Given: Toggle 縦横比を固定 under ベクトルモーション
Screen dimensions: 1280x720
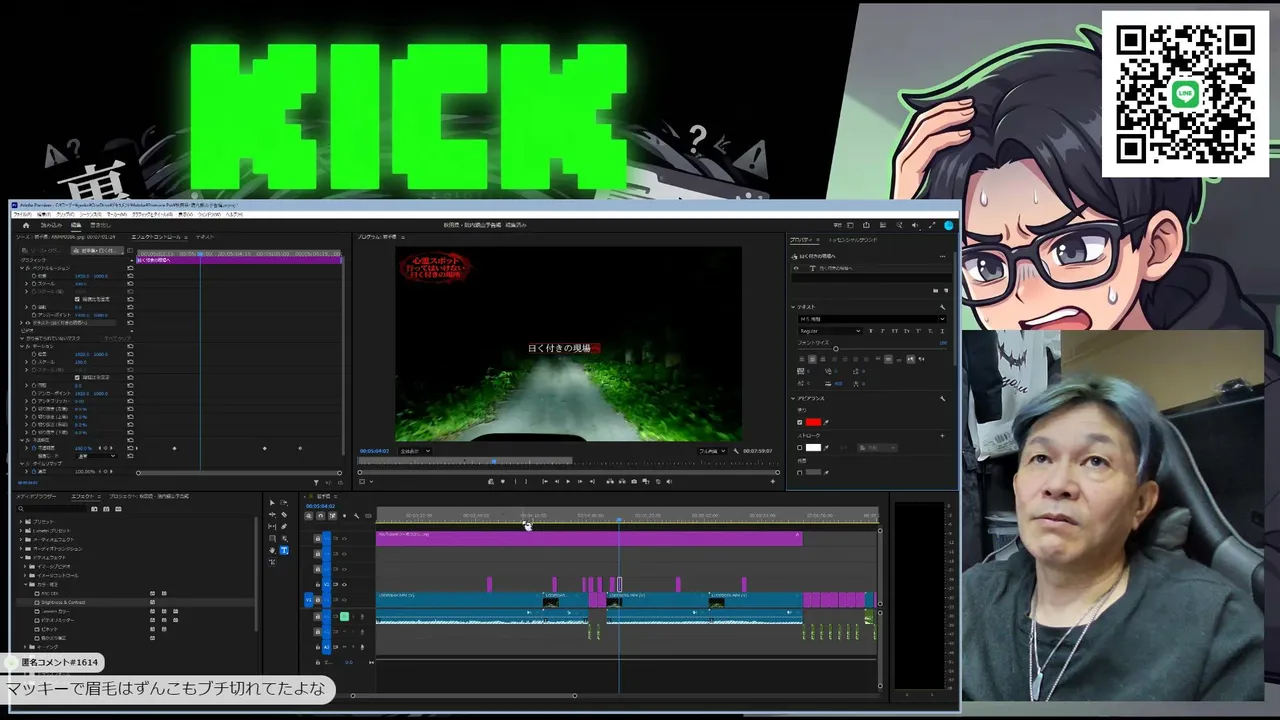Looking at the screenshot, I should pyautogui.click(x=78, y=299).
